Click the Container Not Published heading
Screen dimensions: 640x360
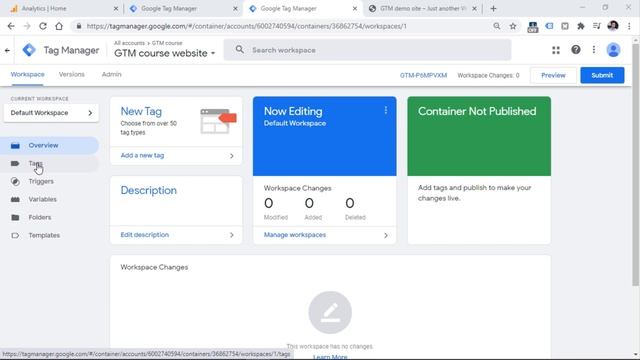477,111
